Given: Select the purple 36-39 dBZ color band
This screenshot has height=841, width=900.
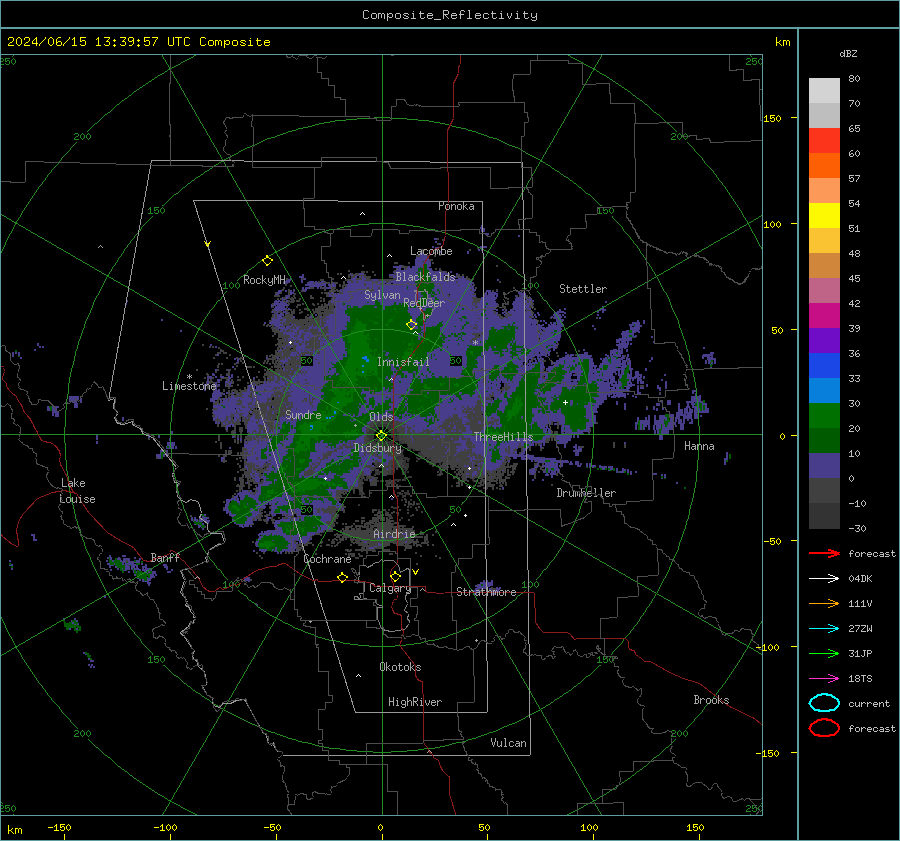Looking at the screenshot, I should [x=824, y=341].
